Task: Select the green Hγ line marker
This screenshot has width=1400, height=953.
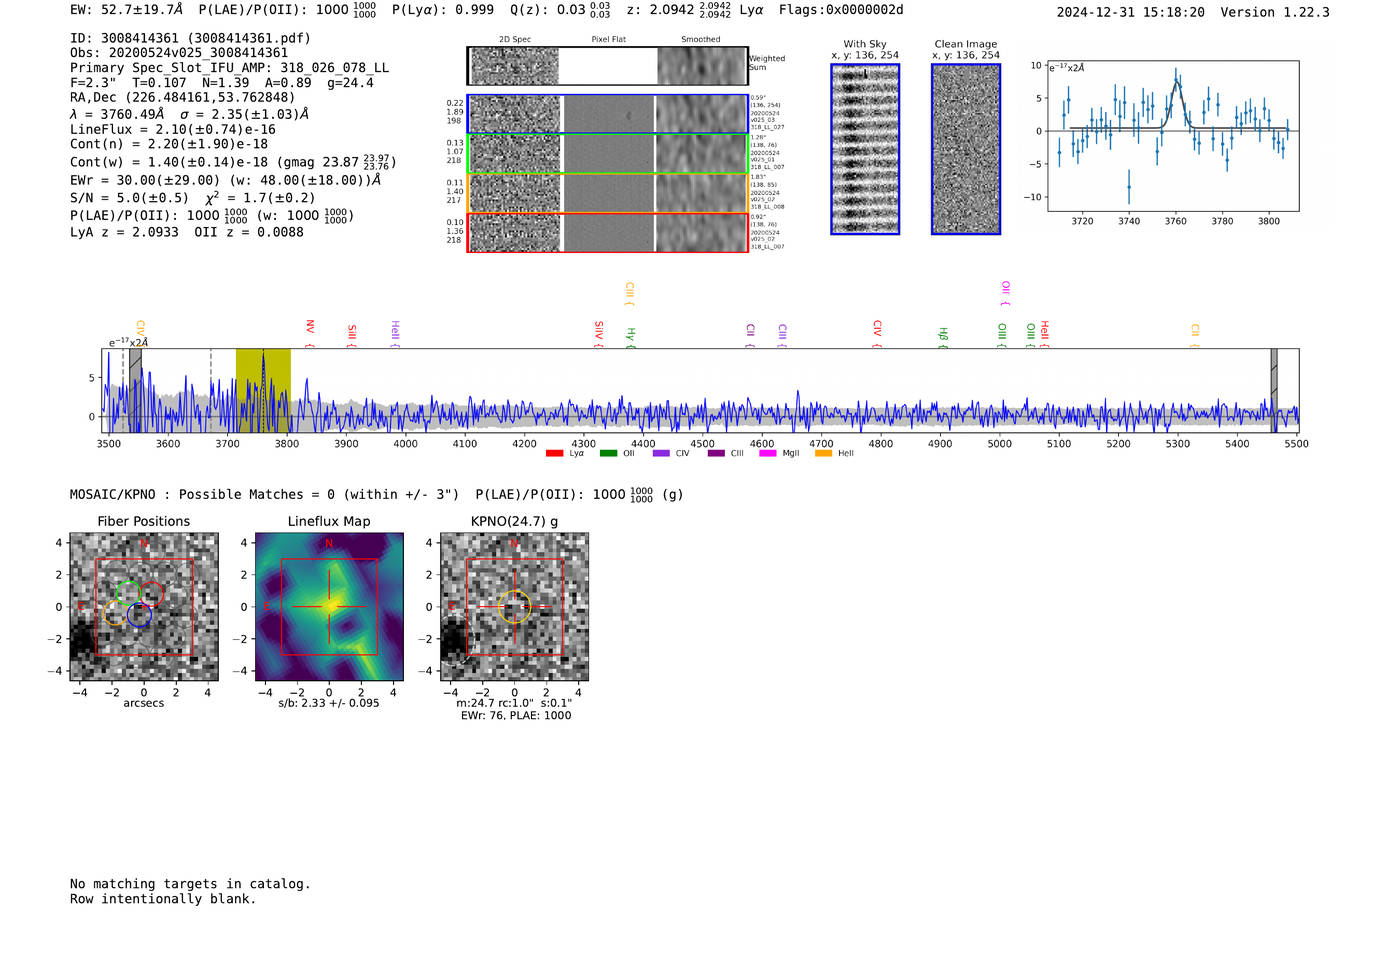Action: tap(631, 337)
